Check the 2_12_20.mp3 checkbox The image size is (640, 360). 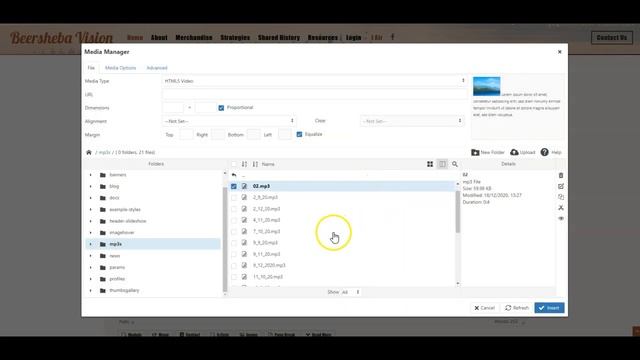pyautogui.click(x=234, y=209)
